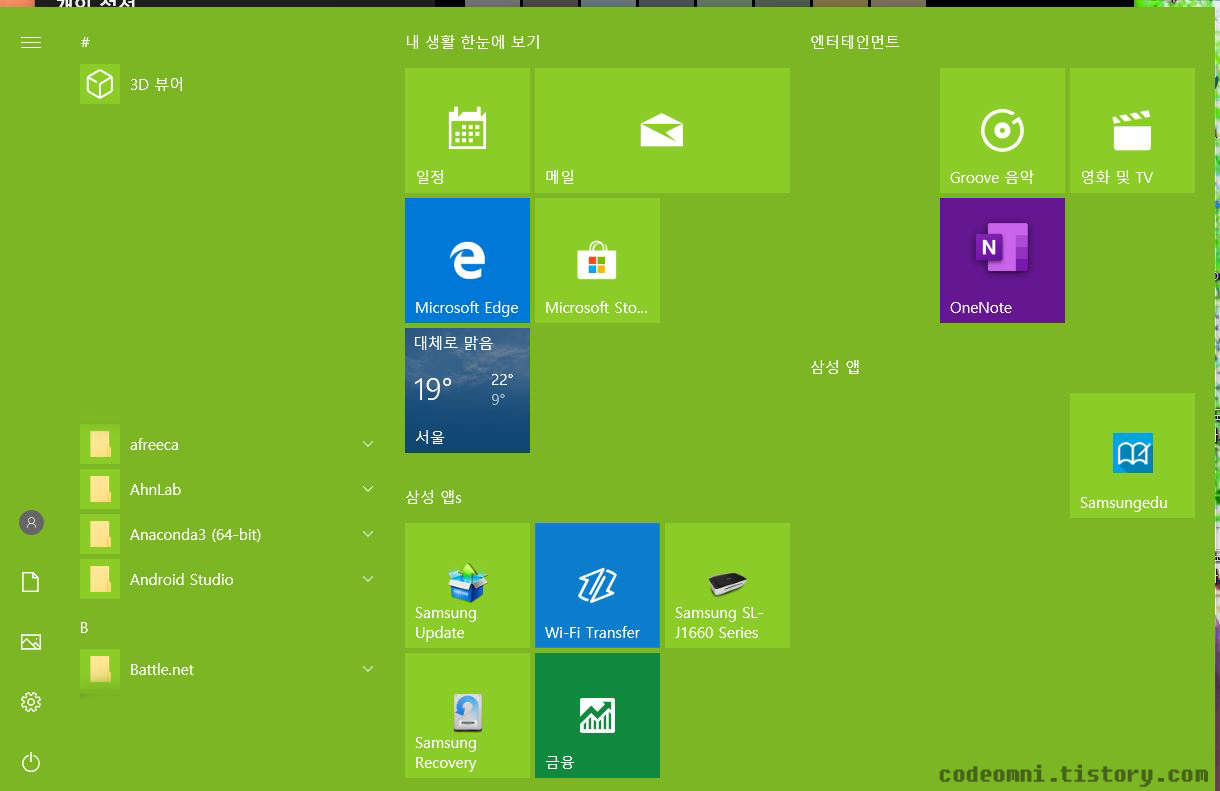Image resolution: width=1220 pixels, height=791 pixels.
Task: Expand the Battle.net folder chevron
Action: [367, 669]
